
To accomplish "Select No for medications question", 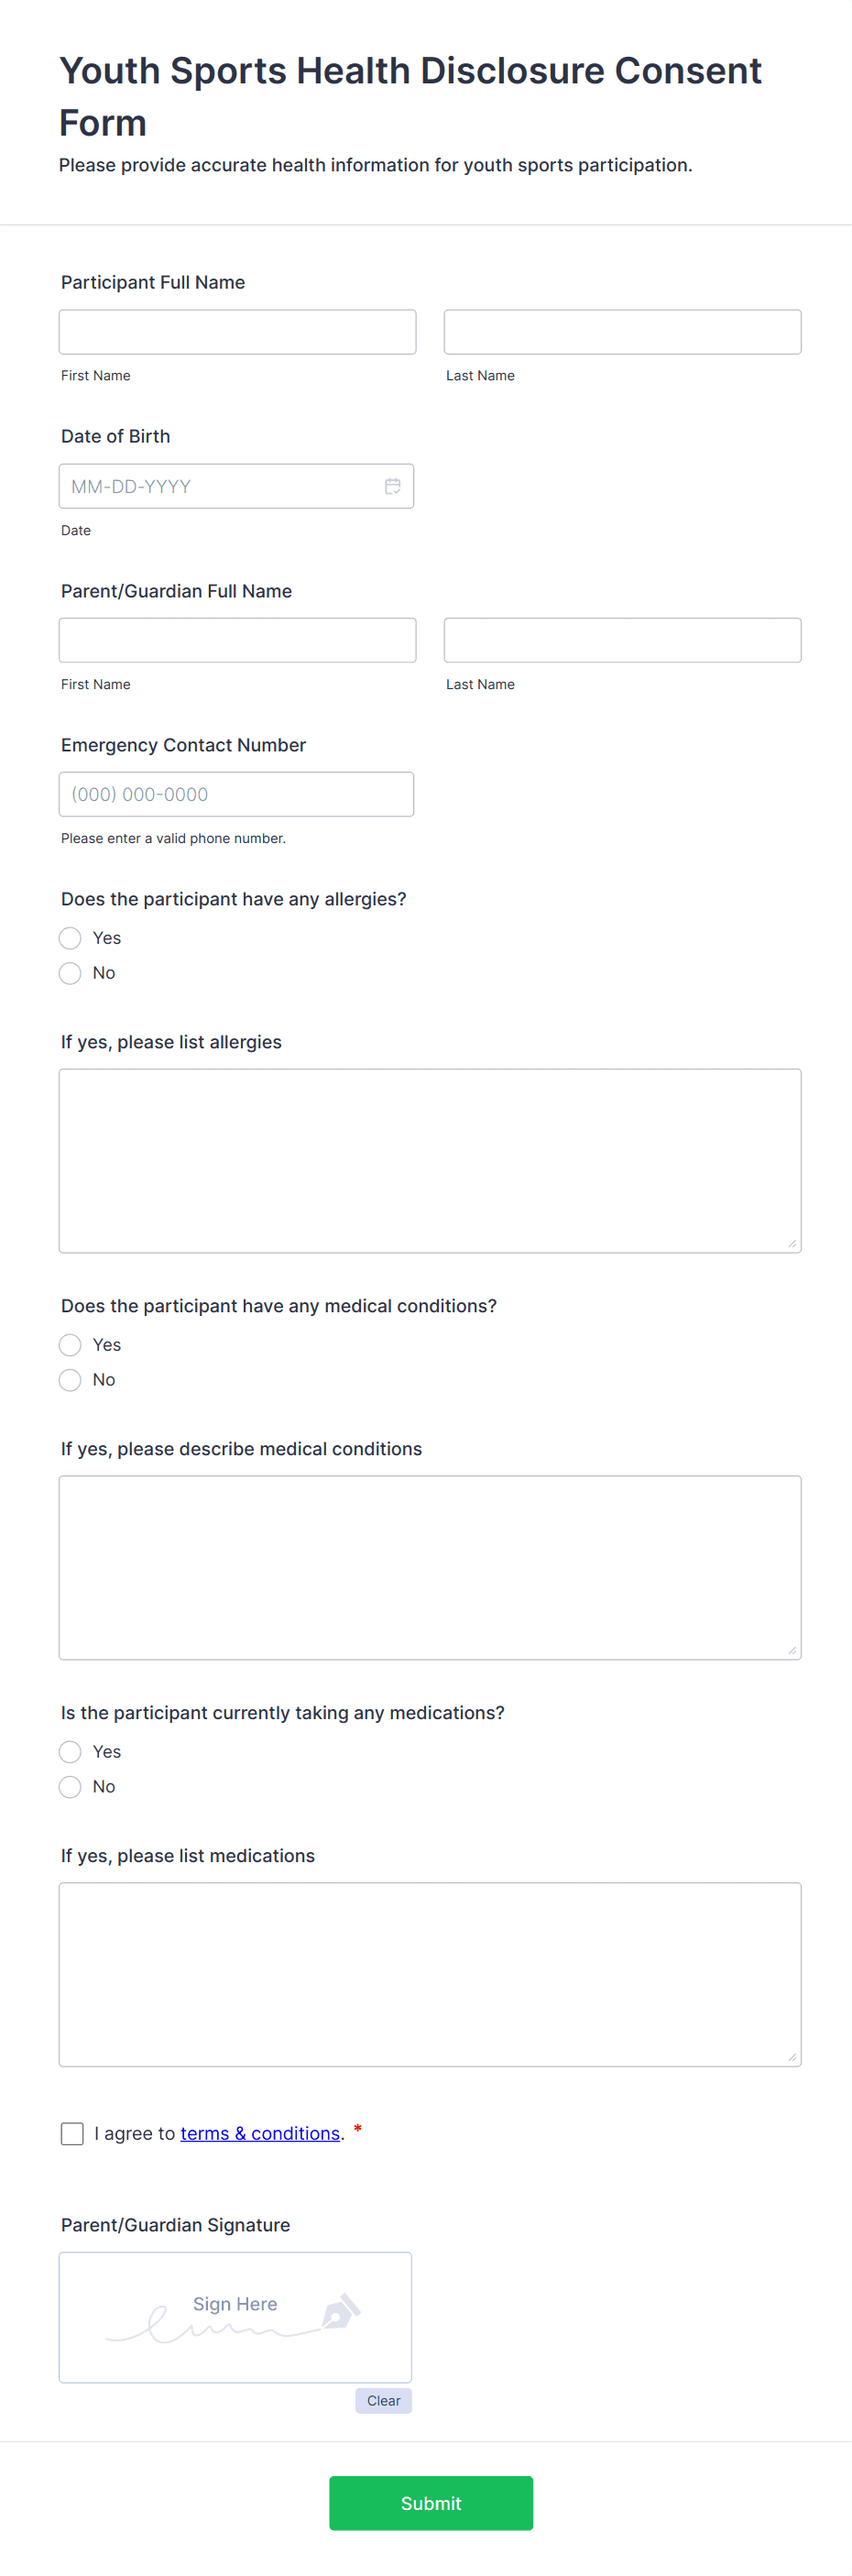I will click(x=70, y=1786).
